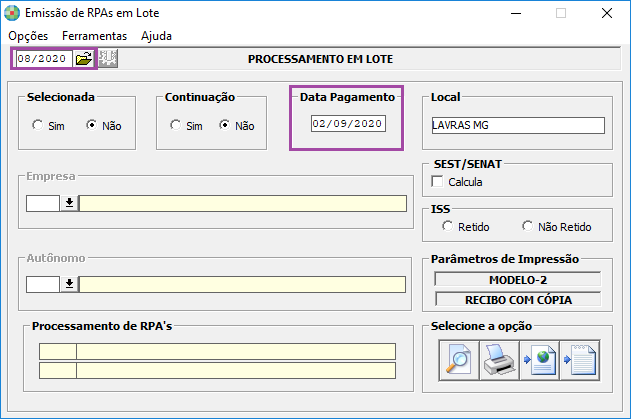631x419 pixels.
Task: Open the Autônomo lookup dropdown arrow
Action: click(69, 284)
